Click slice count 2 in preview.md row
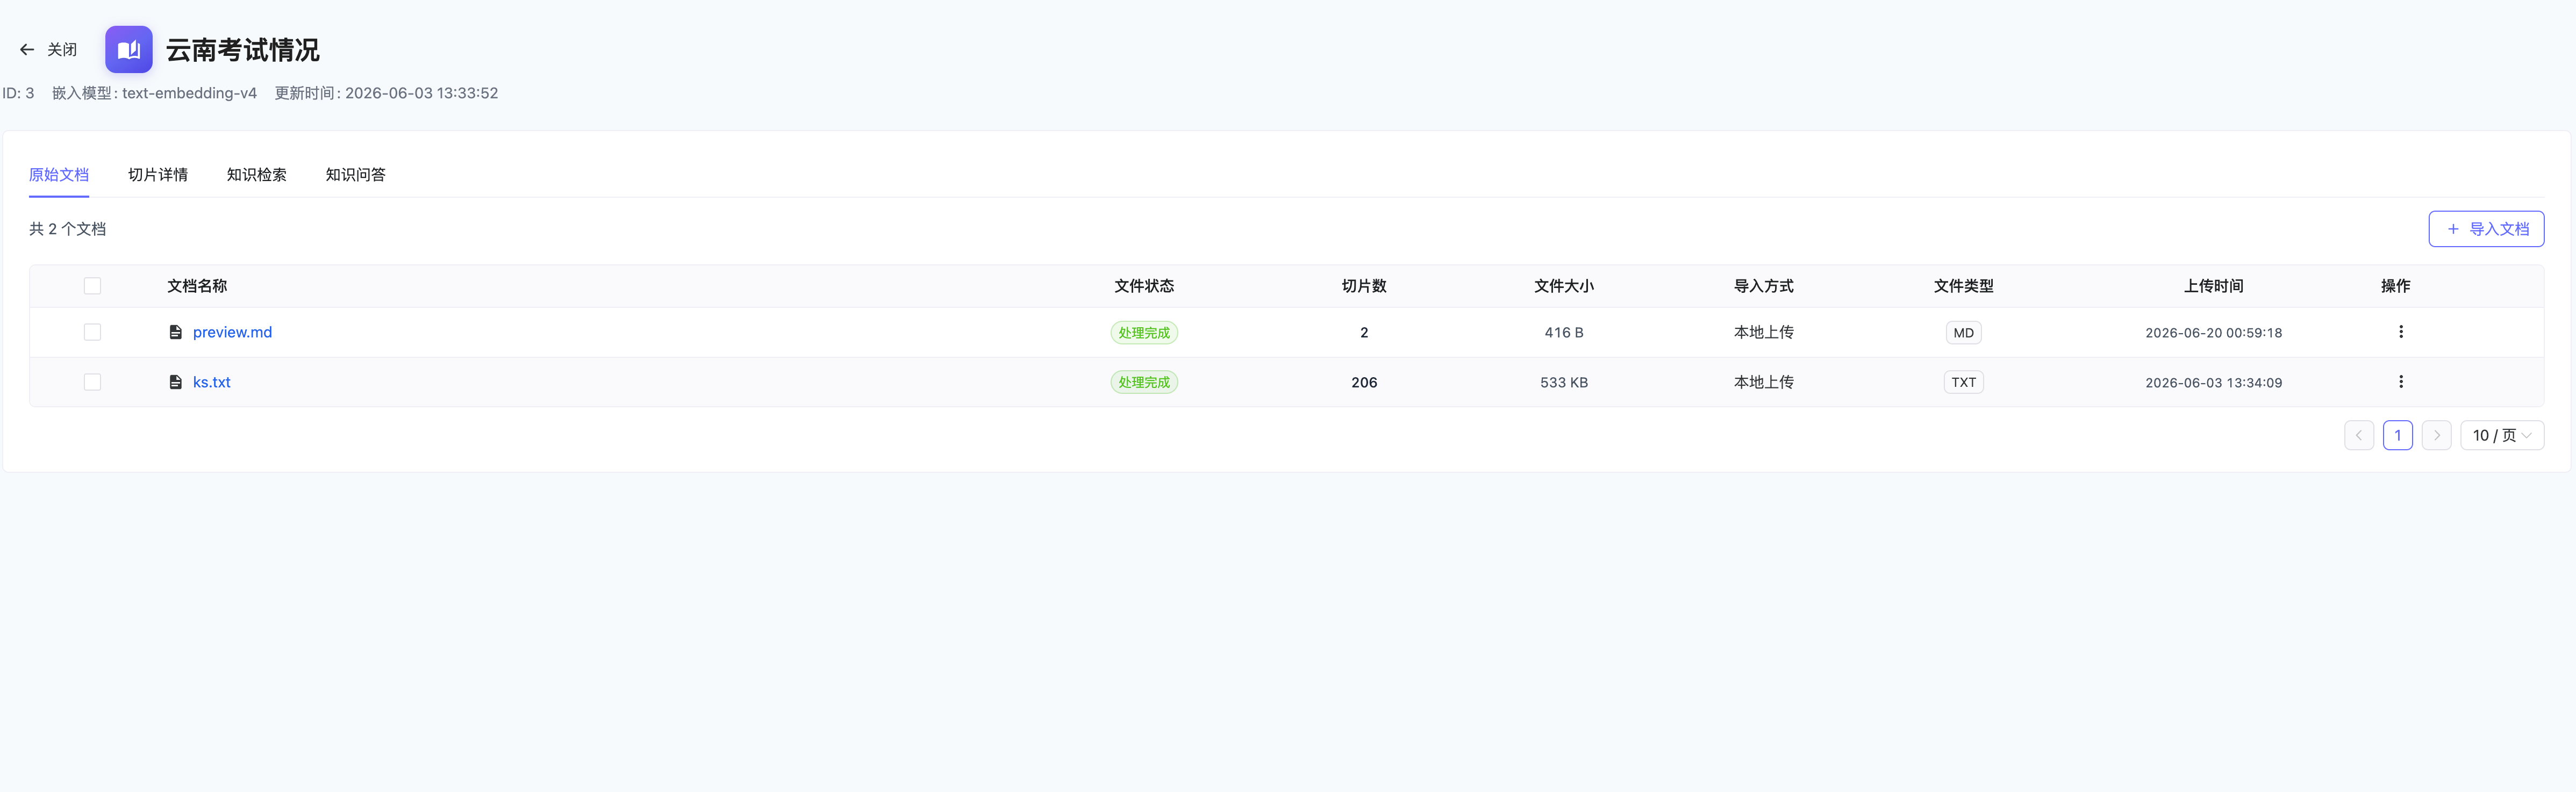 point(1364,333)
